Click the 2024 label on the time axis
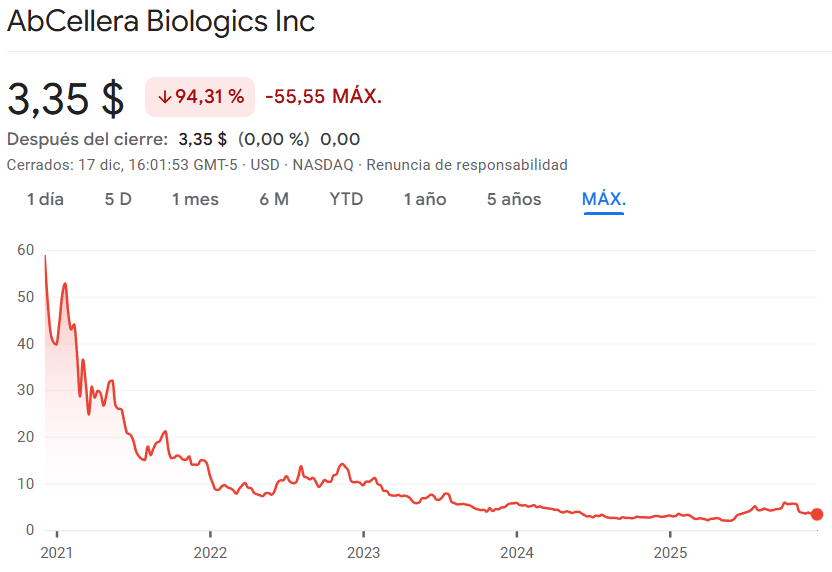The width and height of the screenshot is (832, 572). pos(517,551)
